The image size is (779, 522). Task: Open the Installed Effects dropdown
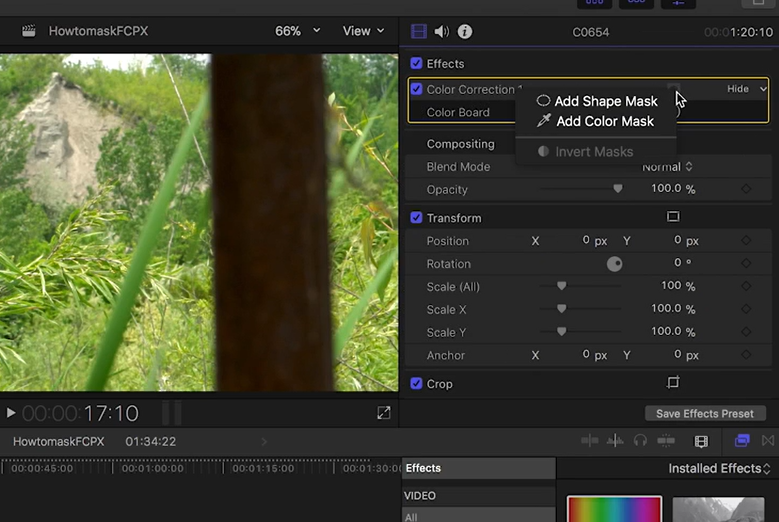tap(719, 468)
